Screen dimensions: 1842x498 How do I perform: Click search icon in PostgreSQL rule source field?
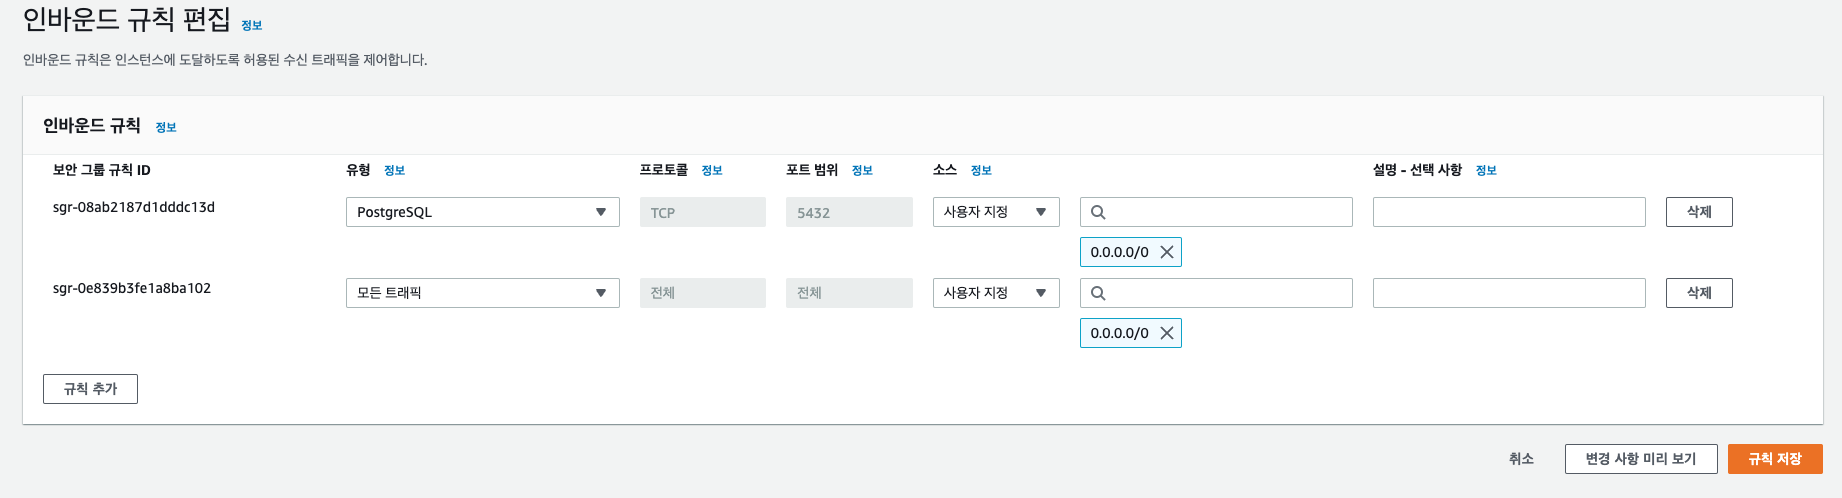(1098, 212)
